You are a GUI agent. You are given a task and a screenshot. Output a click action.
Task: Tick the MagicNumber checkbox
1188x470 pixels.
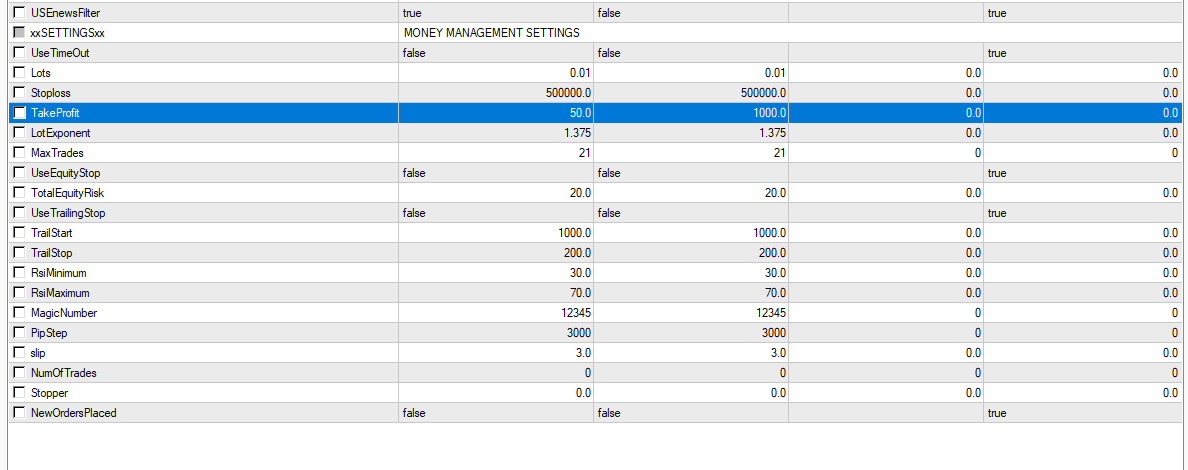click(x=20, y=313)
